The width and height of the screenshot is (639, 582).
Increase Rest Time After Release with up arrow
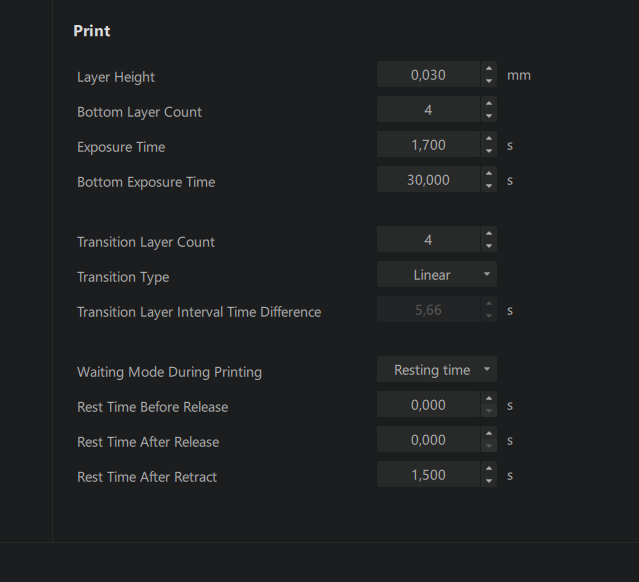tap(489, 433)
